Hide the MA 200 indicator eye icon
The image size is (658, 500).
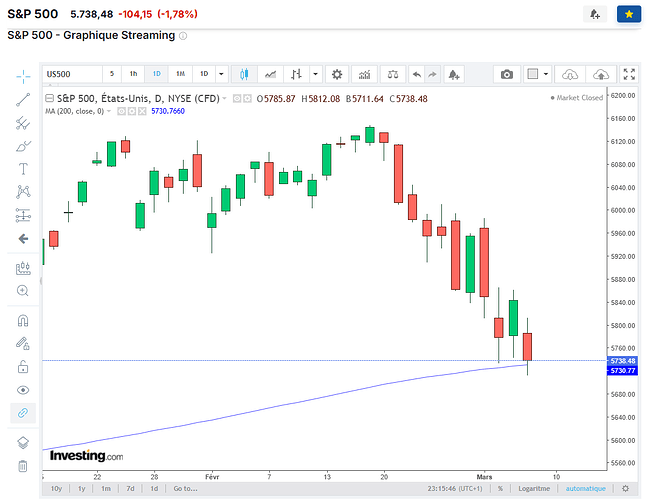(x=122, y=111)
